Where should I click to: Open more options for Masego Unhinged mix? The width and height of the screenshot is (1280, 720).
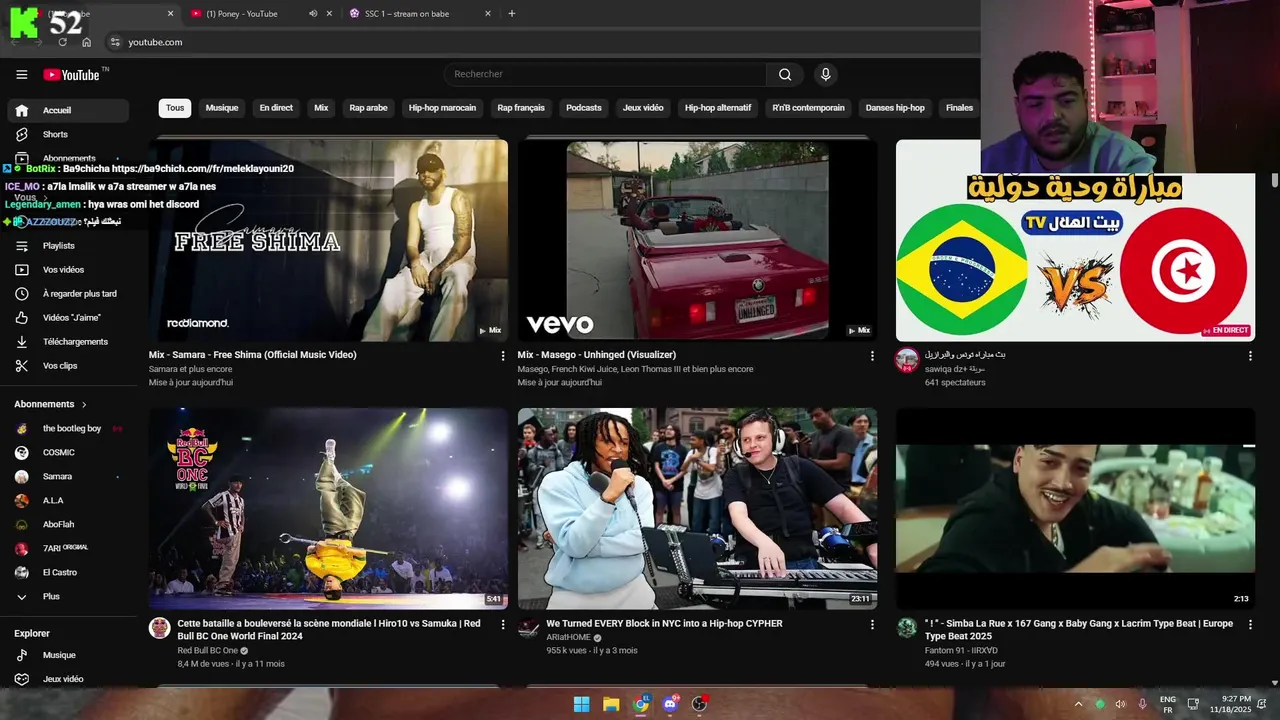872,356
